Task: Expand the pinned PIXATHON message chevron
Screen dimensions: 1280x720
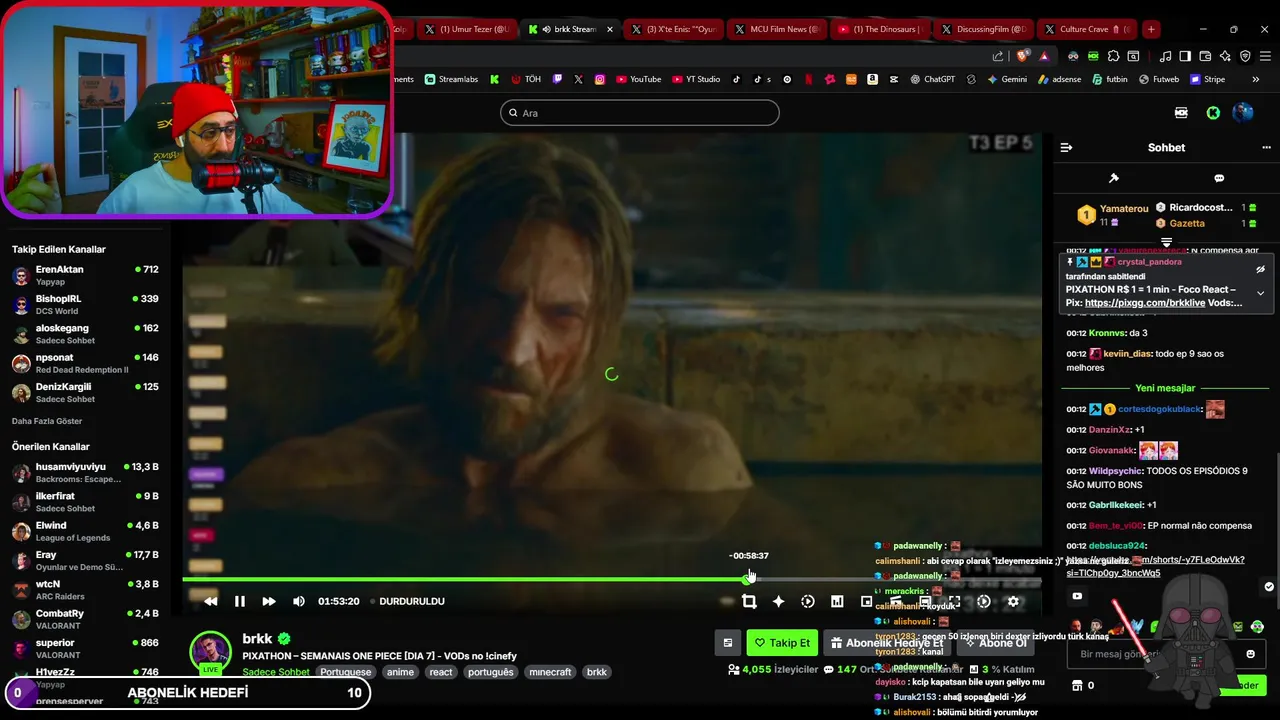Action: [x=1260, y=293]
